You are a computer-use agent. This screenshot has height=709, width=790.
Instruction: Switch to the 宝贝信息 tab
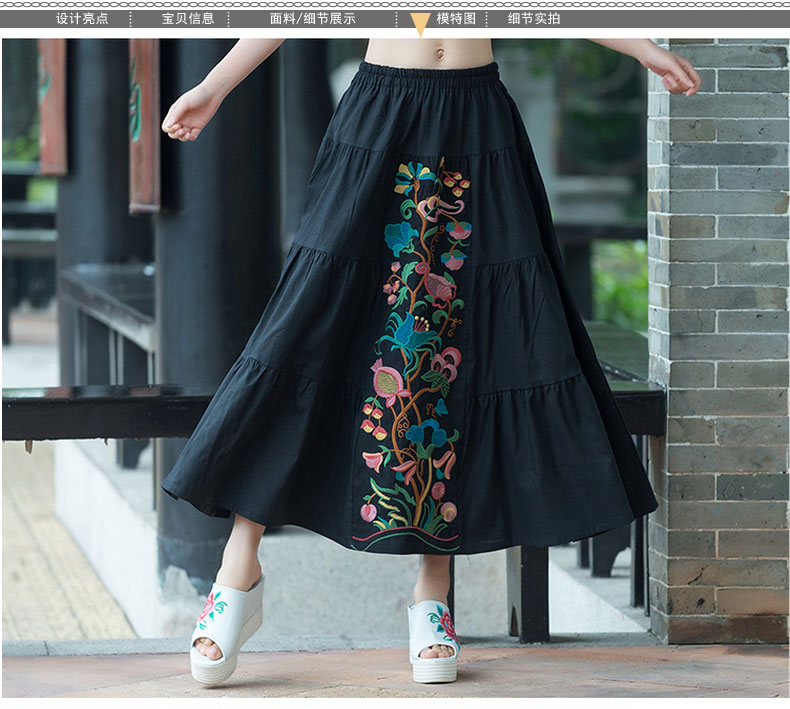click(188, 18)
